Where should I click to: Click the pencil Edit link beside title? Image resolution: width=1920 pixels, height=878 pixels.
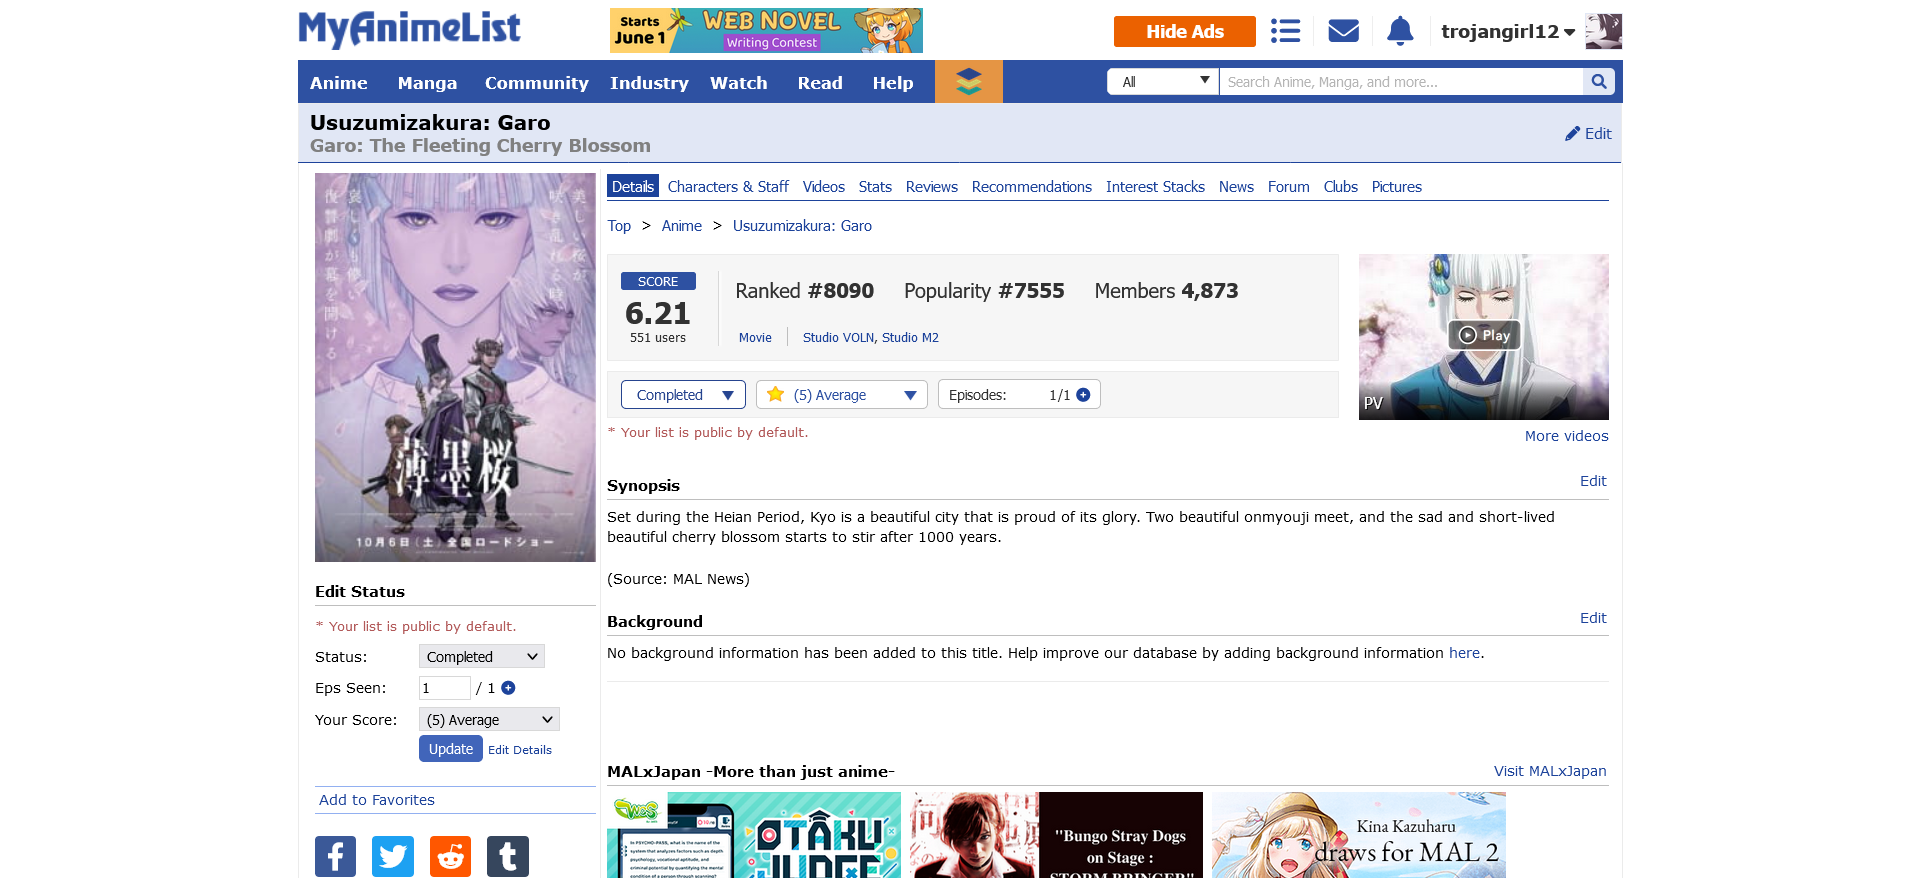(1588, 134)
